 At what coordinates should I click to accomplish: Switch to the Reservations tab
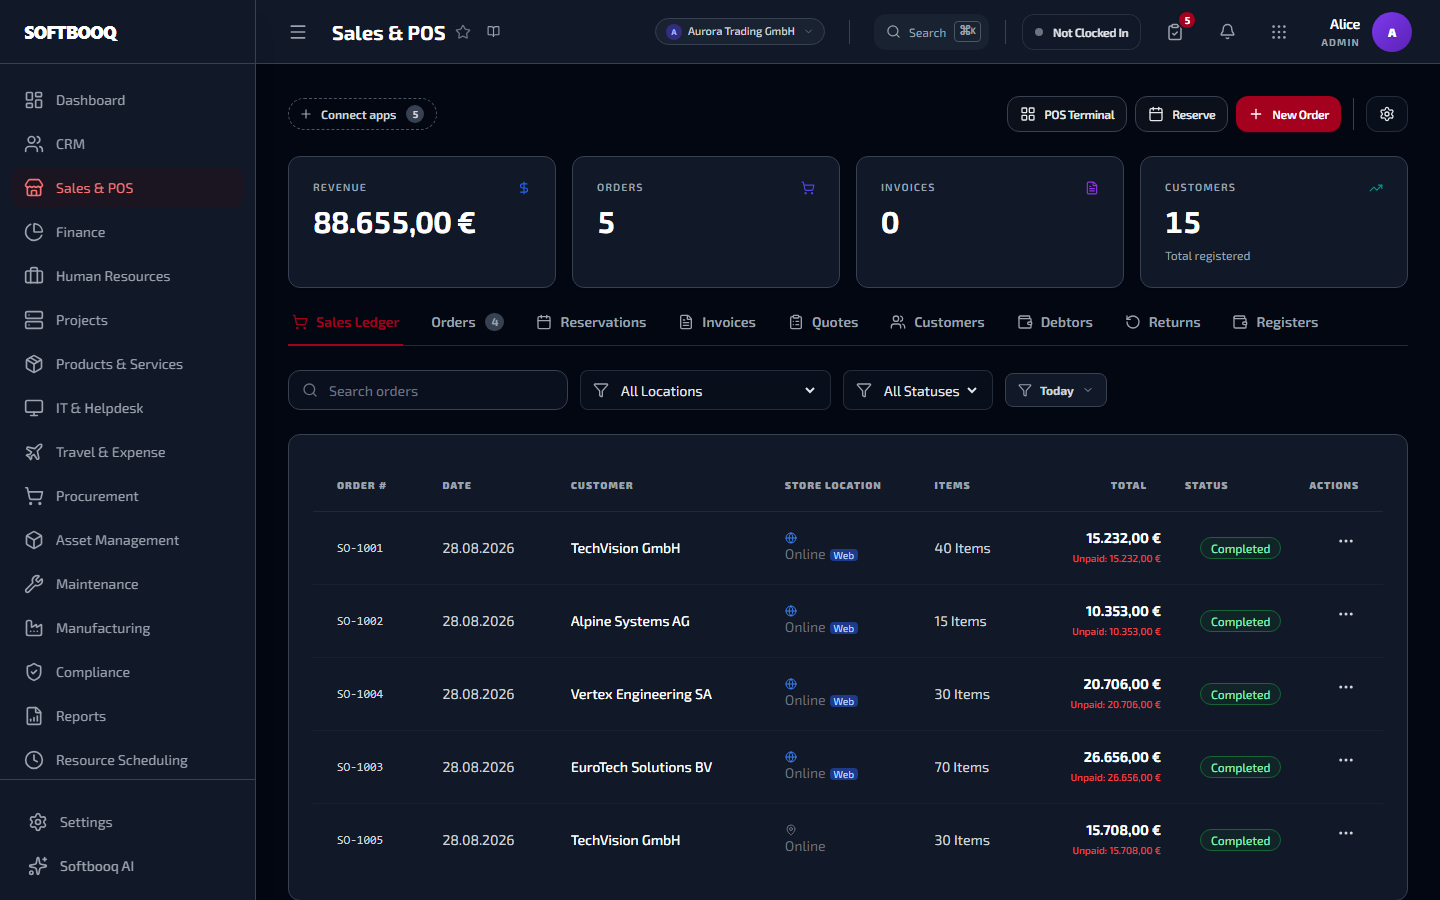click(591, 322)
